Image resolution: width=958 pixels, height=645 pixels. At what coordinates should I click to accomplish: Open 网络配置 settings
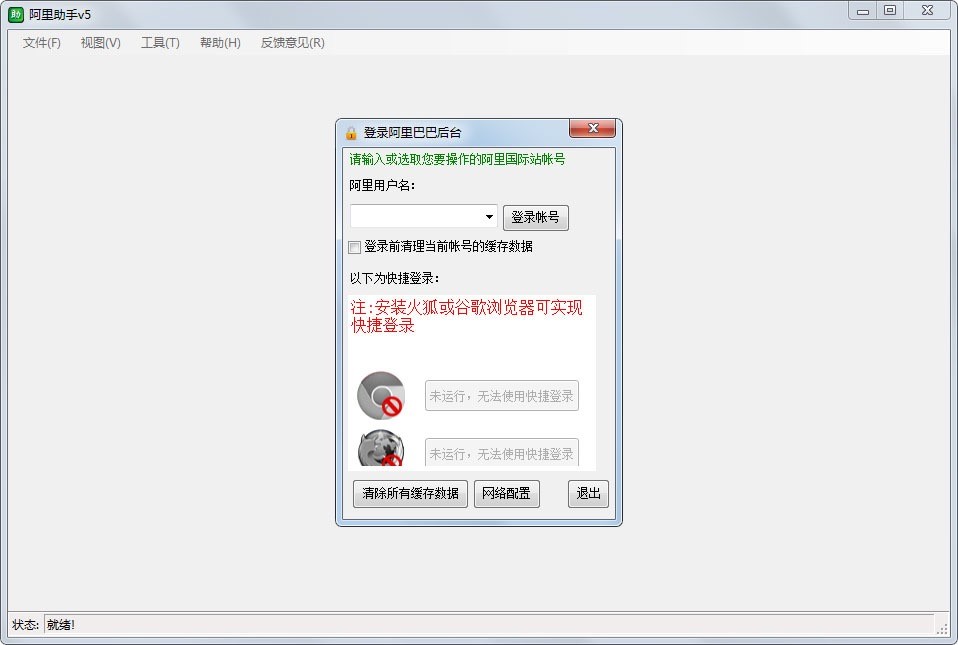506,494
